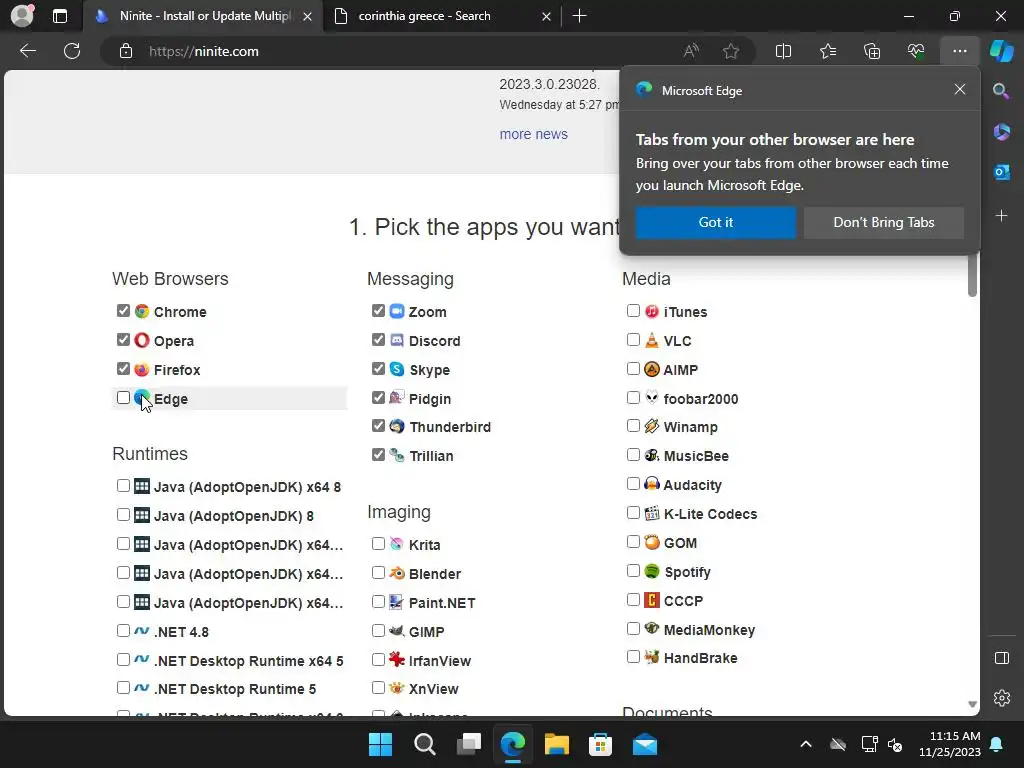Screen dimensions: 1024x768
Task: Open Tab actions menu icon
Action: pyautogui.click(x=59, y=16)
